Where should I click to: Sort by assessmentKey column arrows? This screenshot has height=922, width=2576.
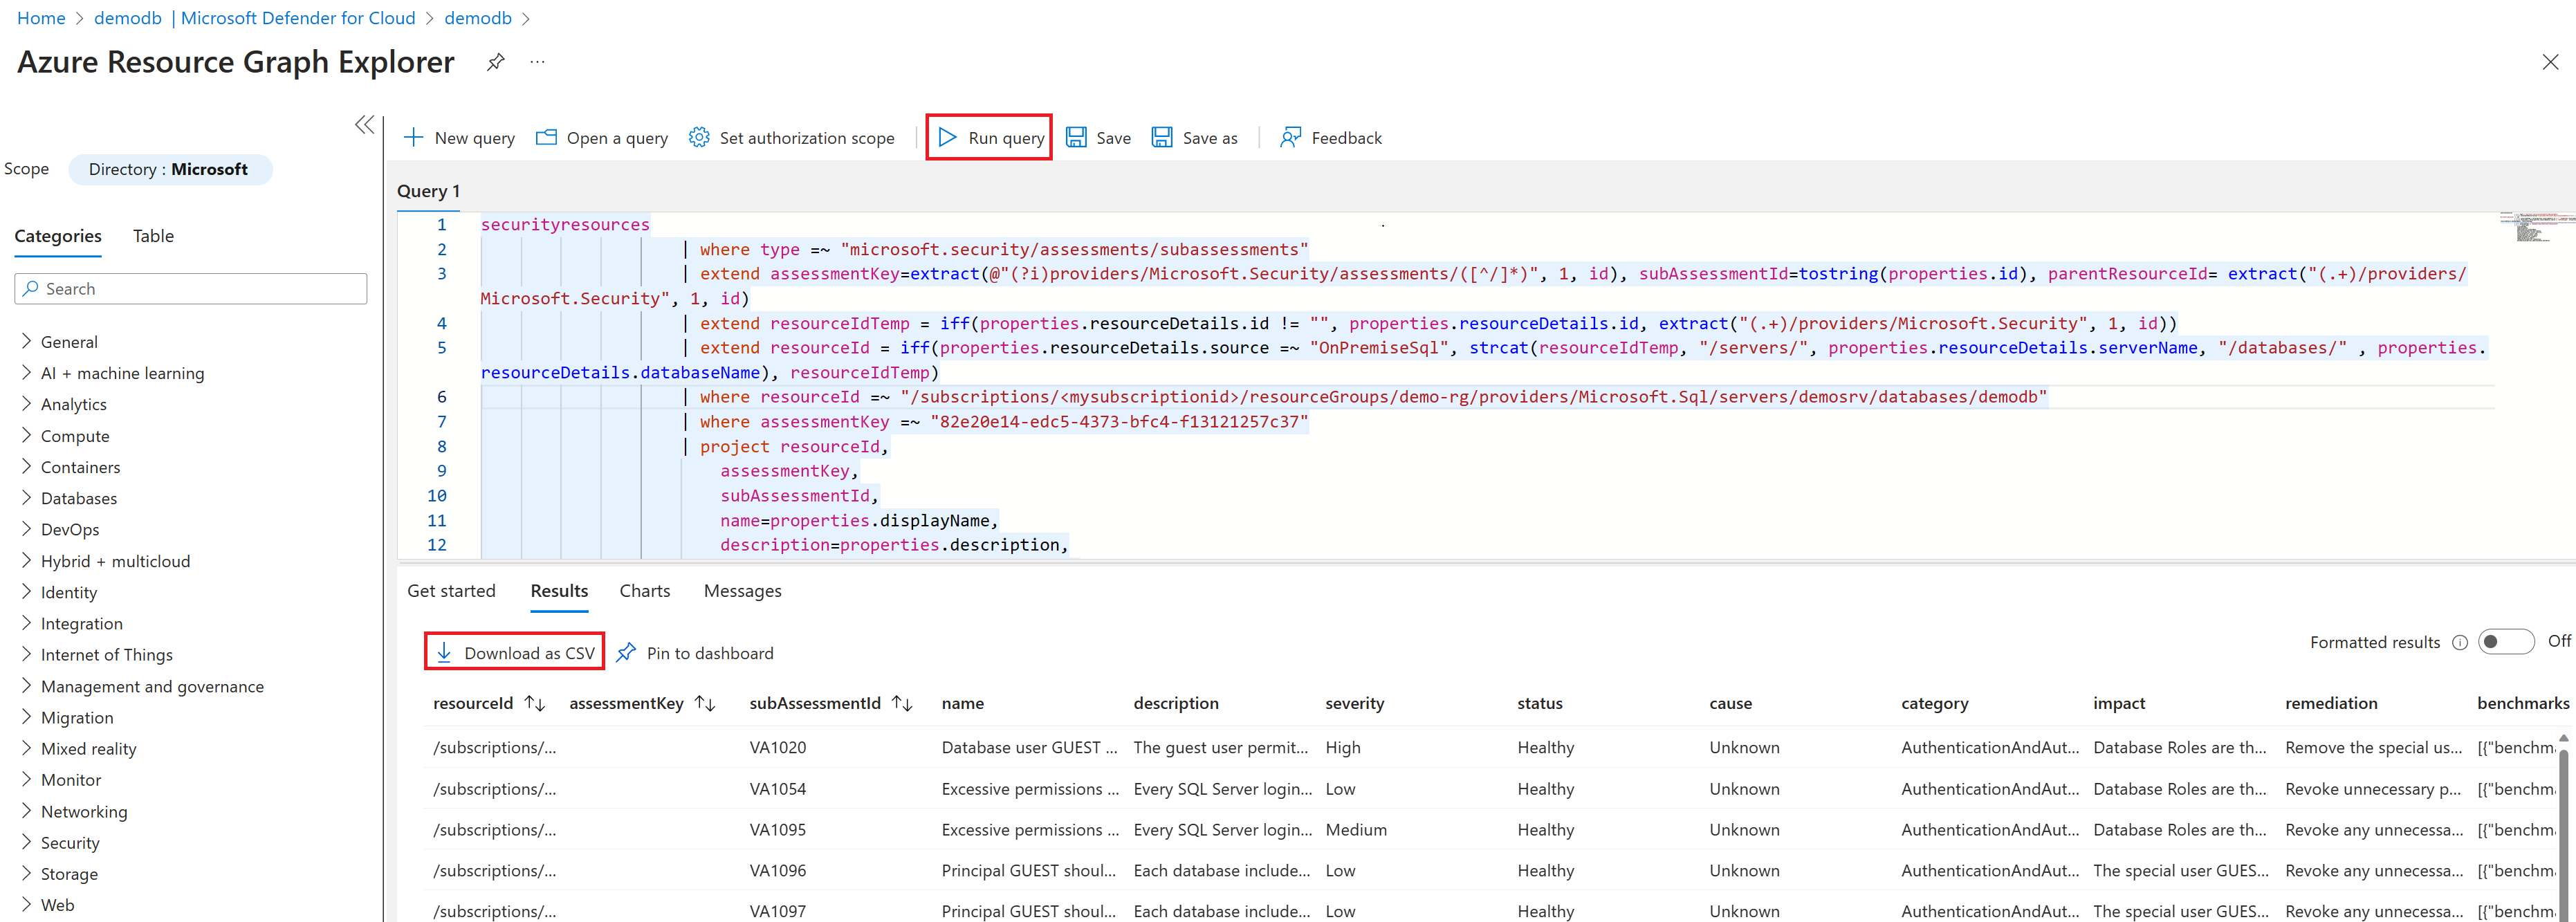[705, 704]
